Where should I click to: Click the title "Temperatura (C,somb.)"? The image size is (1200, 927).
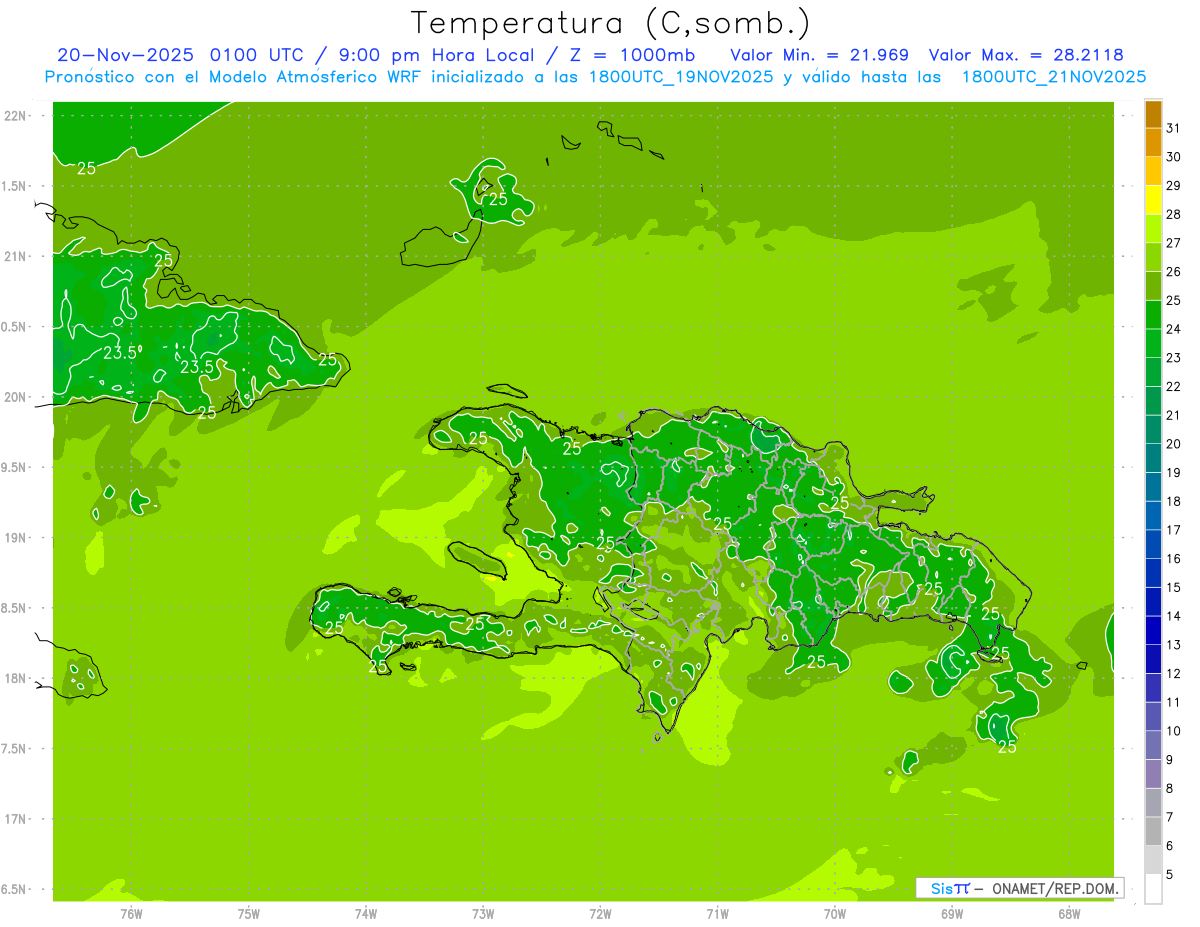click(x=611, y=22)
